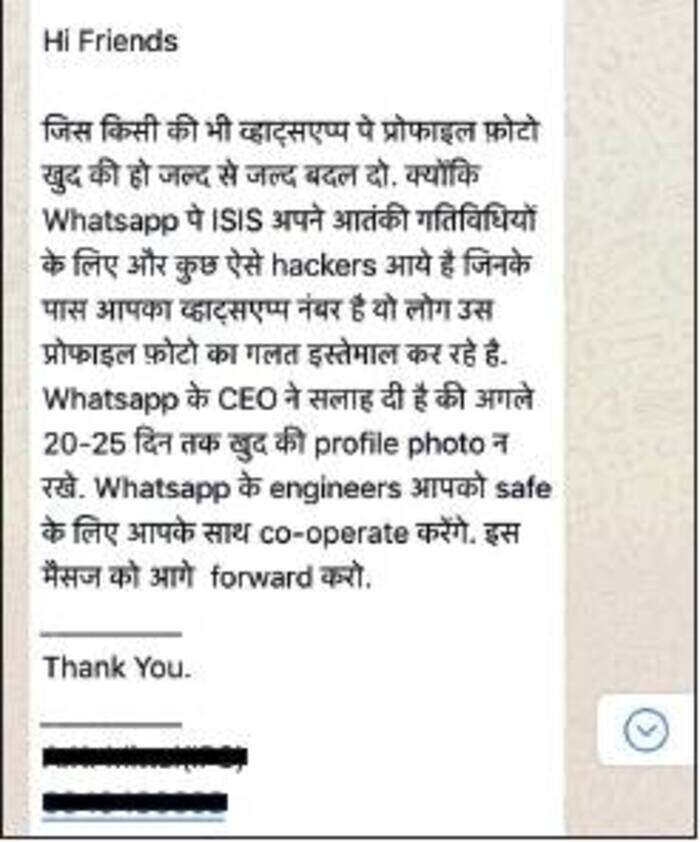Click the word 'engineers' in the message
This screenshot has height=842, width=700.
[335, 490]
